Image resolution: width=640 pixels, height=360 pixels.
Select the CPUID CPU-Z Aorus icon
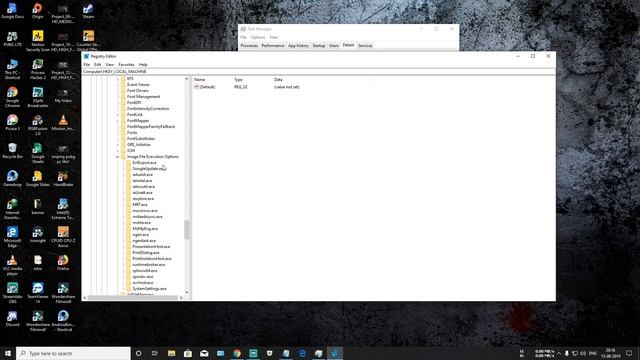tap(63, 237)
